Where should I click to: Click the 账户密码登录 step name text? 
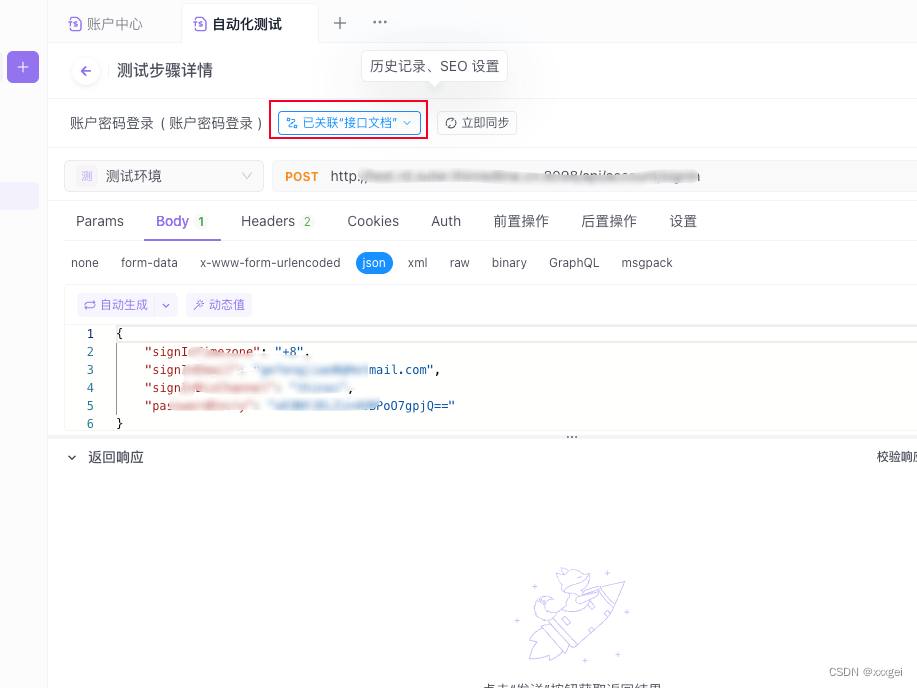pyautogui.click(x=166, y=123)
